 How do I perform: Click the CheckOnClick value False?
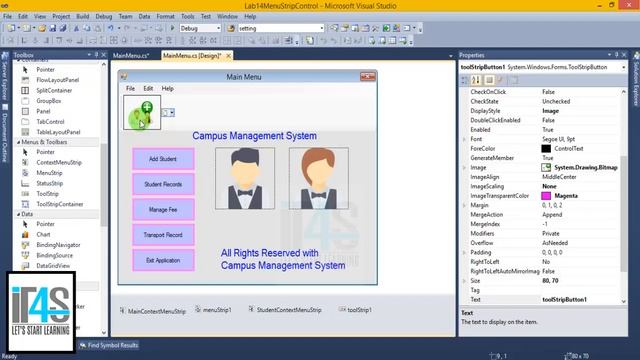pos(548,92)
